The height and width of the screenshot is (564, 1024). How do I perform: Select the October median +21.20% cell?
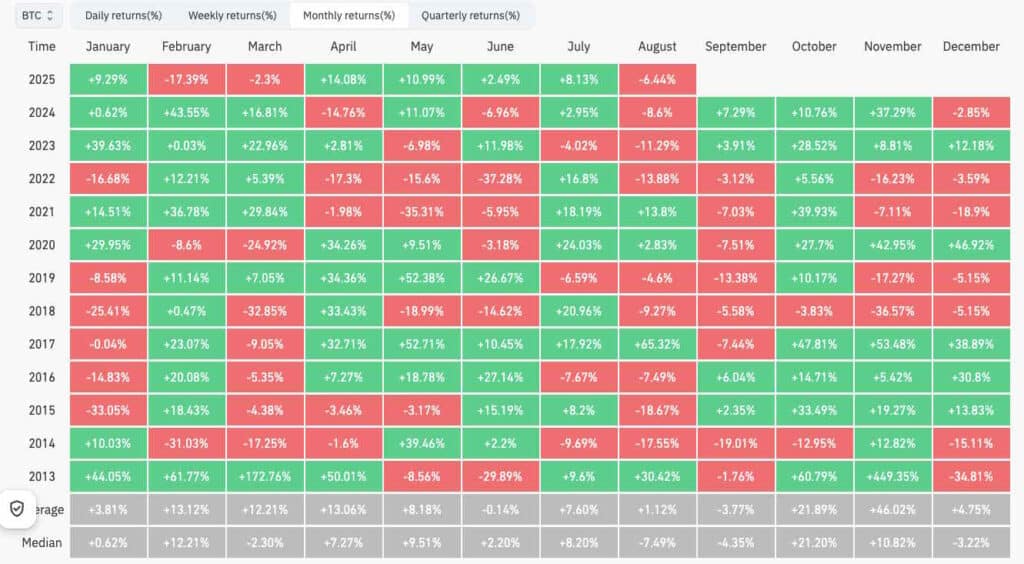[x=814, y=543]
